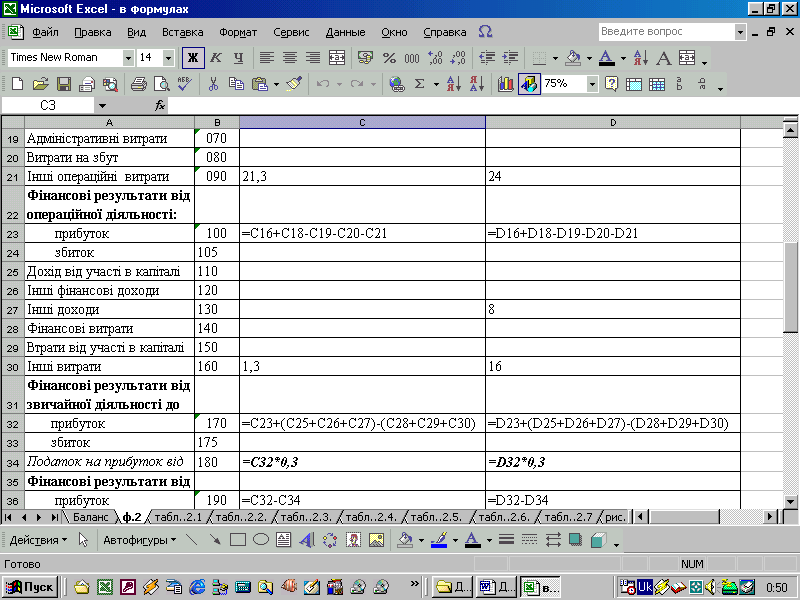
Task: Open the Правка menu
Action: 93,32
